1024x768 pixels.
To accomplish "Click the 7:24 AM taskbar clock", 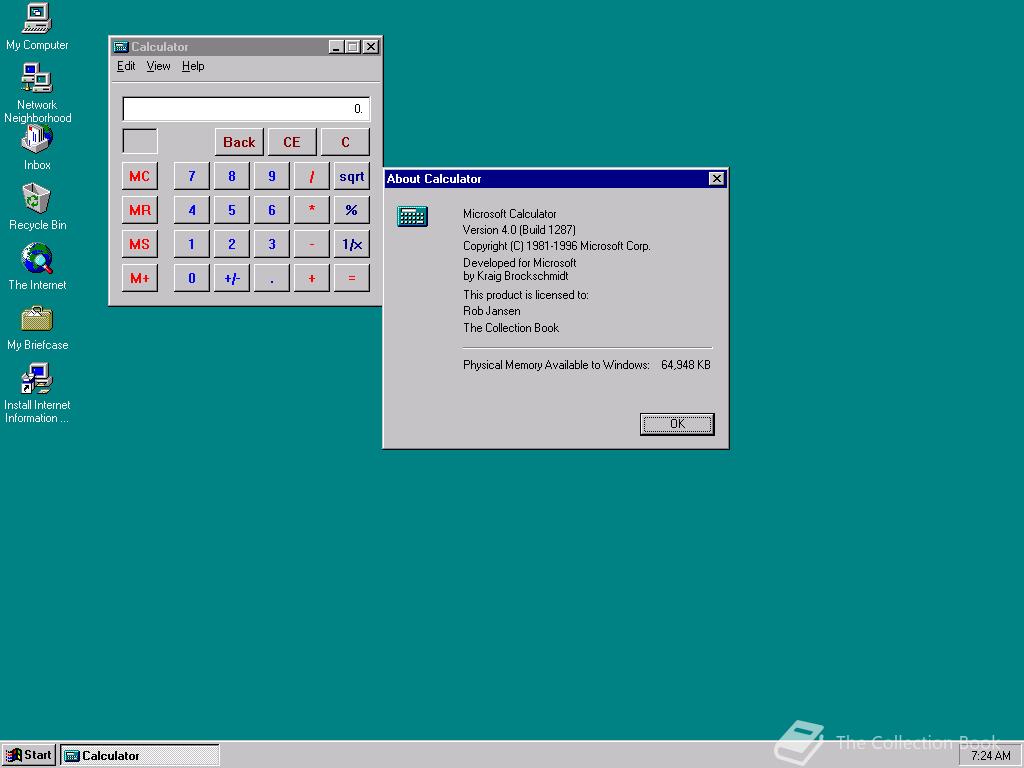I will click(990, 756).
